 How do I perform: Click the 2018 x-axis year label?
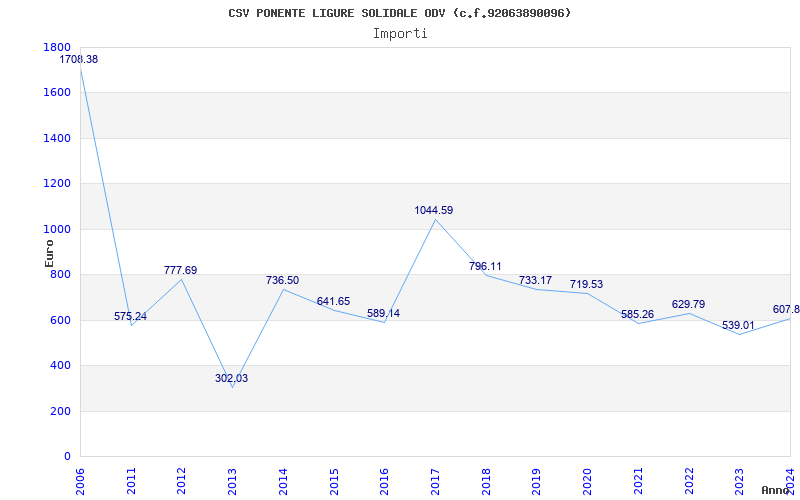(485, 481)
